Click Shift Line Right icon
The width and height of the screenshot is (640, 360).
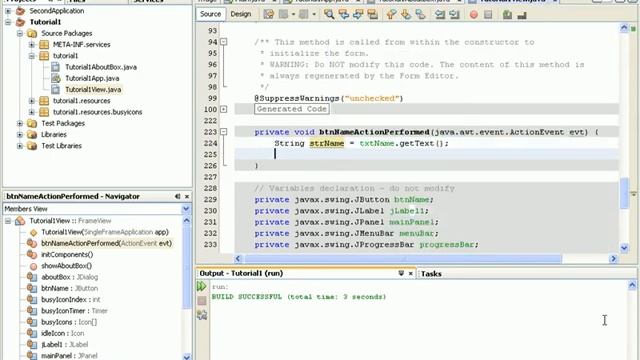454,15
